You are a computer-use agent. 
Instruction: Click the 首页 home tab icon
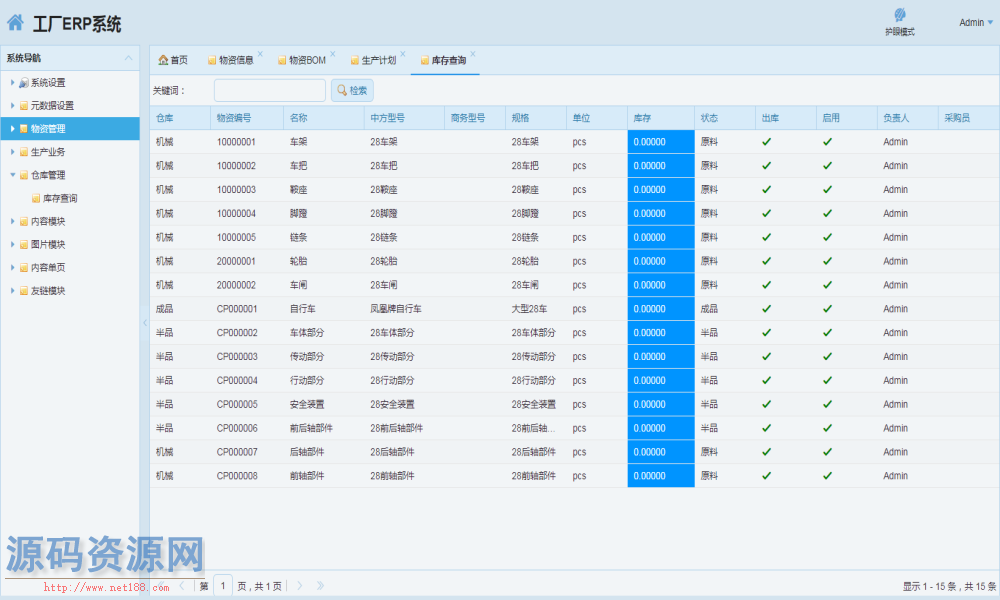point(163,60)
